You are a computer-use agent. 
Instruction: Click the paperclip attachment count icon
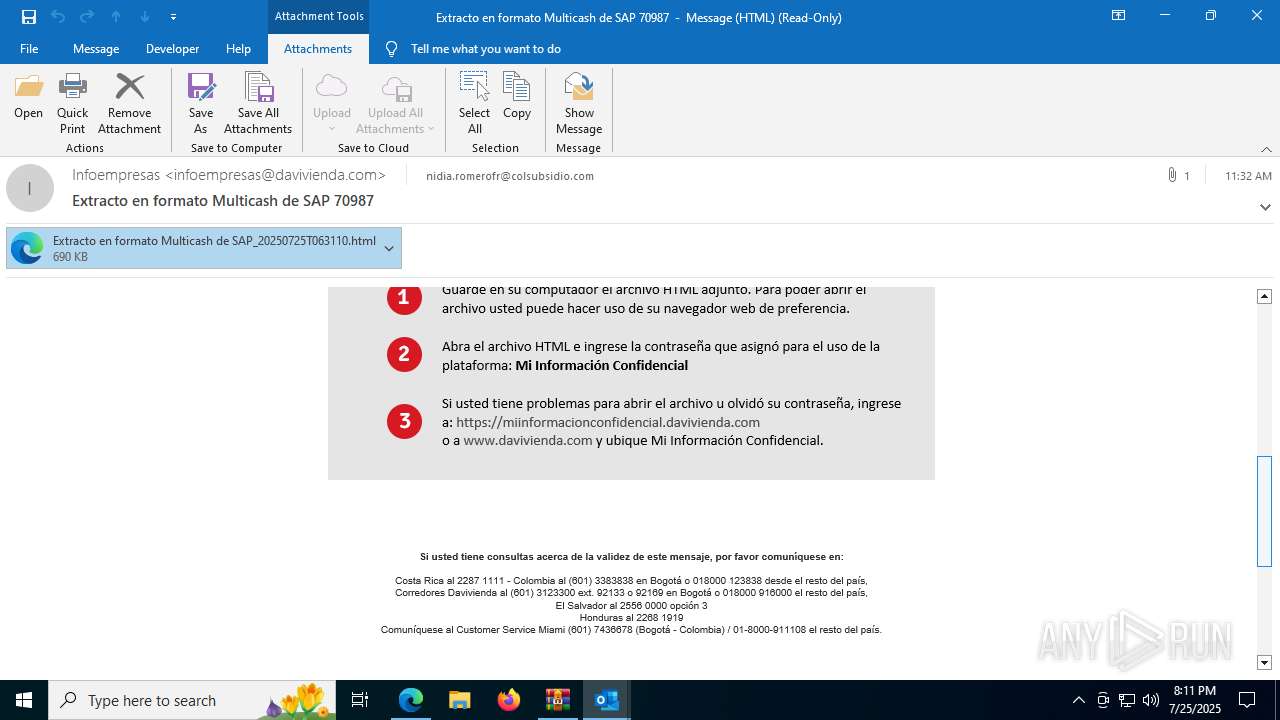pyautogui.click(x=1171, y=175)
